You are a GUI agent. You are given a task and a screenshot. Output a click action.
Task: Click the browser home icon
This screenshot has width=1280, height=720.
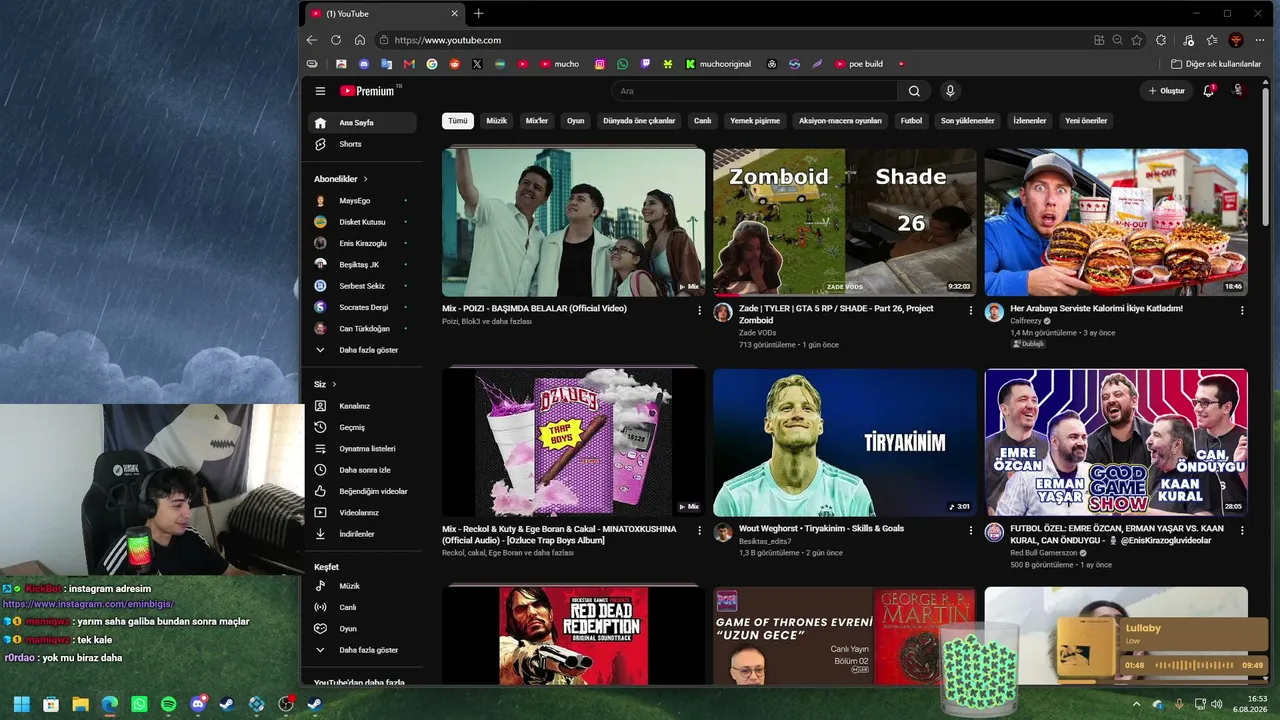[x=360, y=40]
